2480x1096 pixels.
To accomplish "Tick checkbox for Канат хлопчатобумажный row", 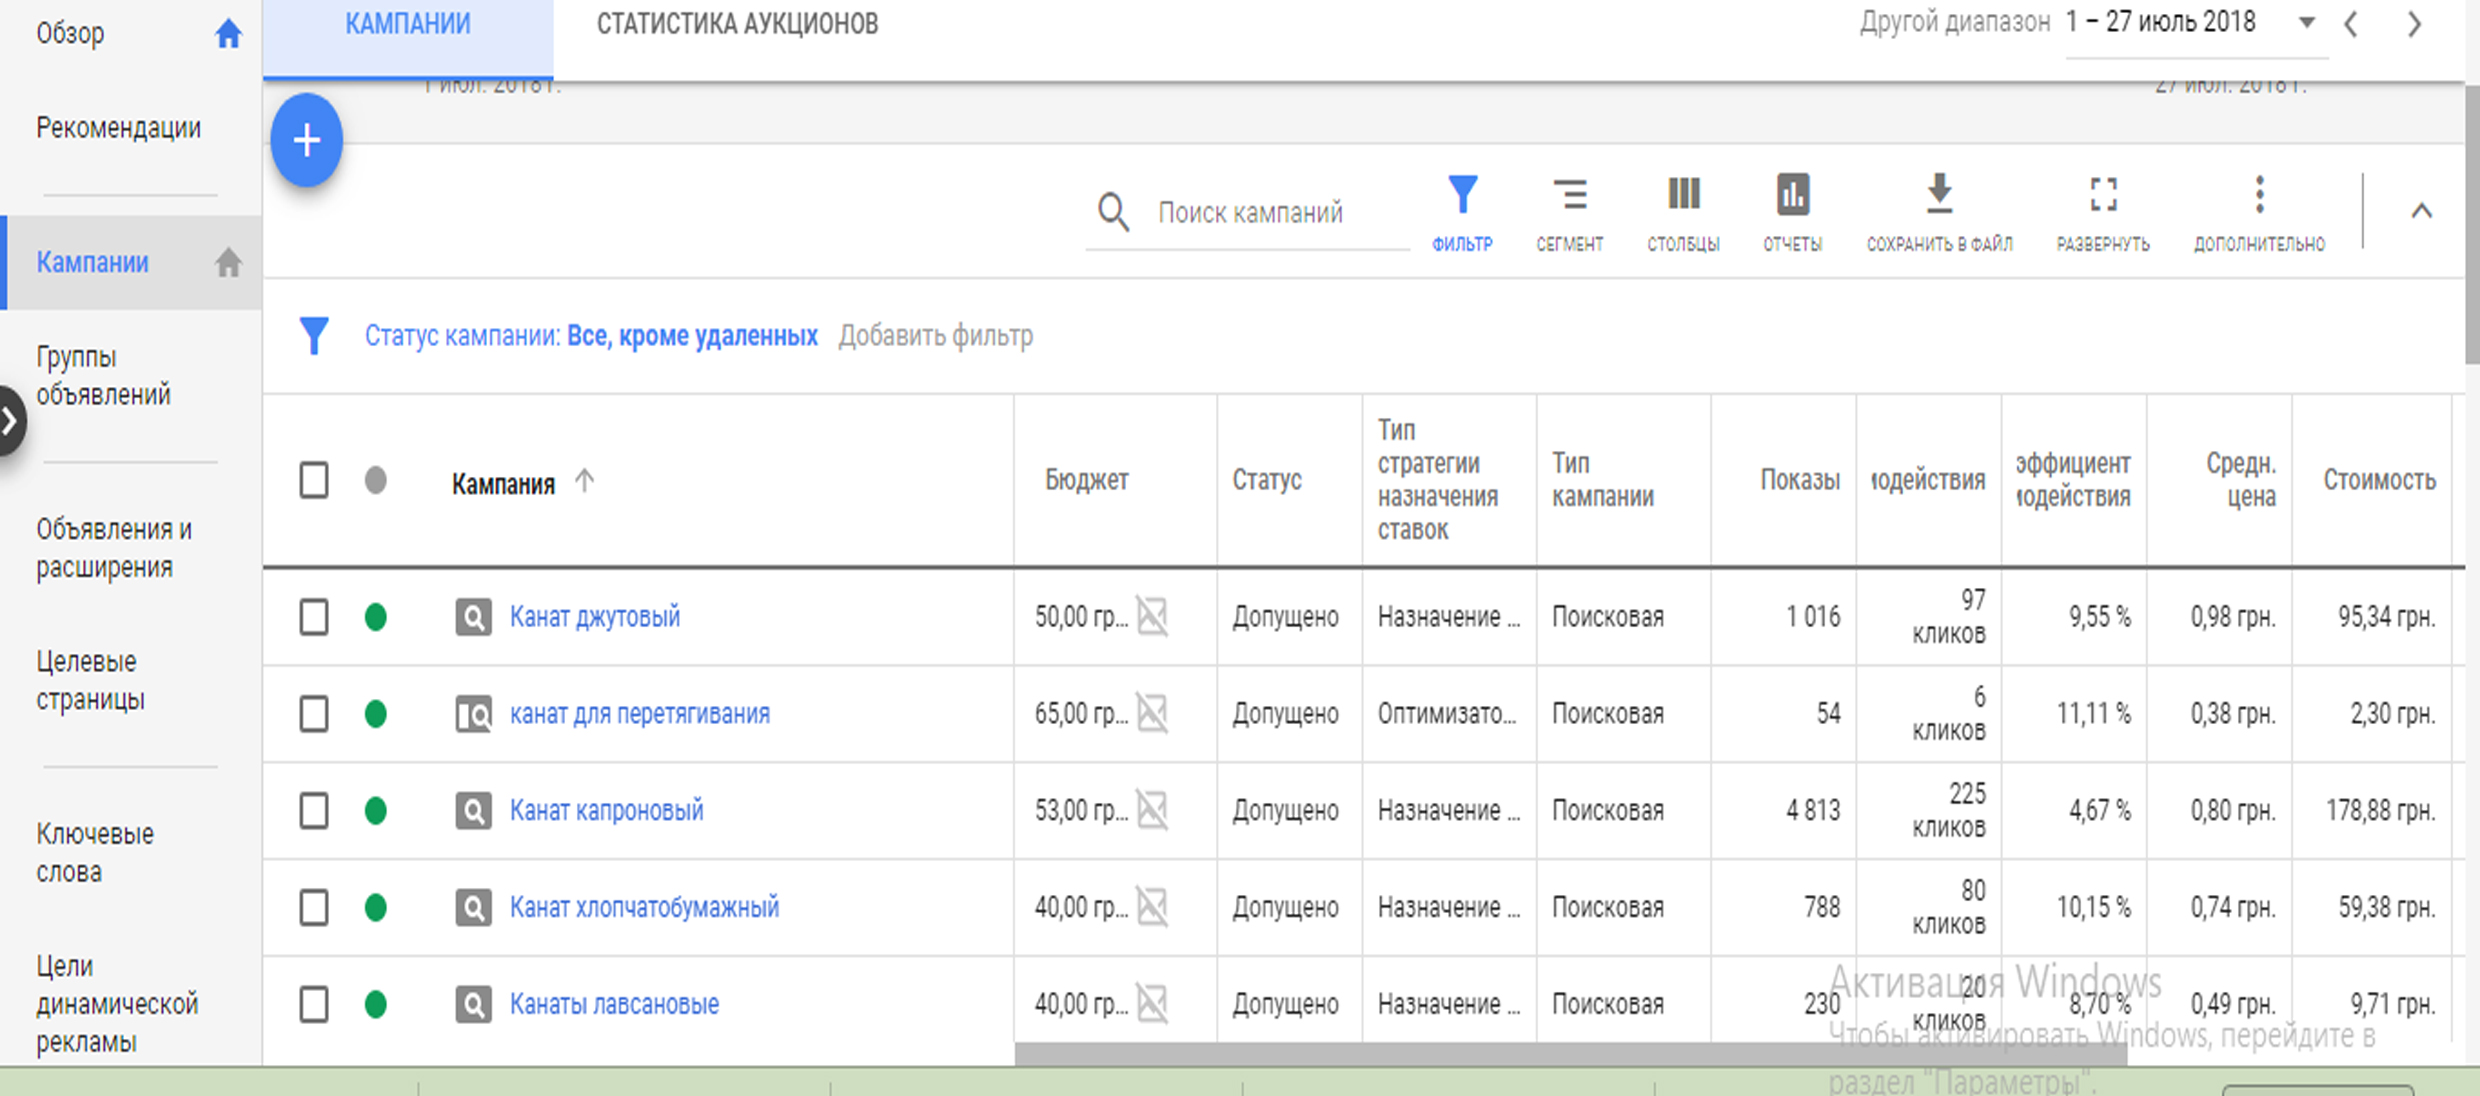I will point(314,907).
